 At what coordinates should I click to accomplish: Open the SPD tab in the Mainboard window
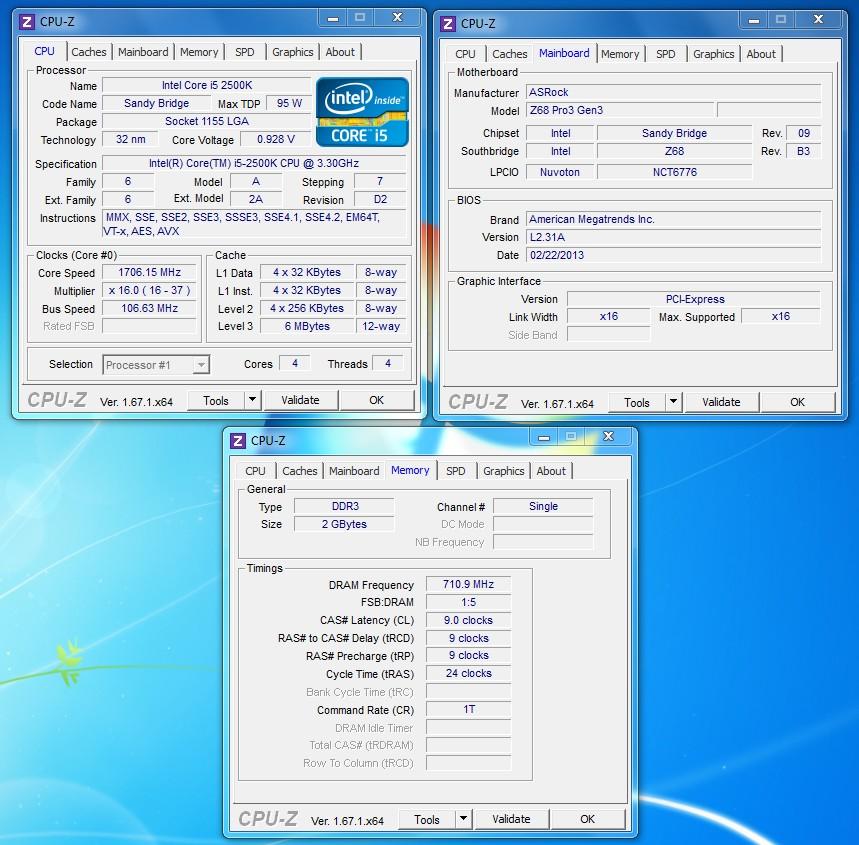coord(666,54)
